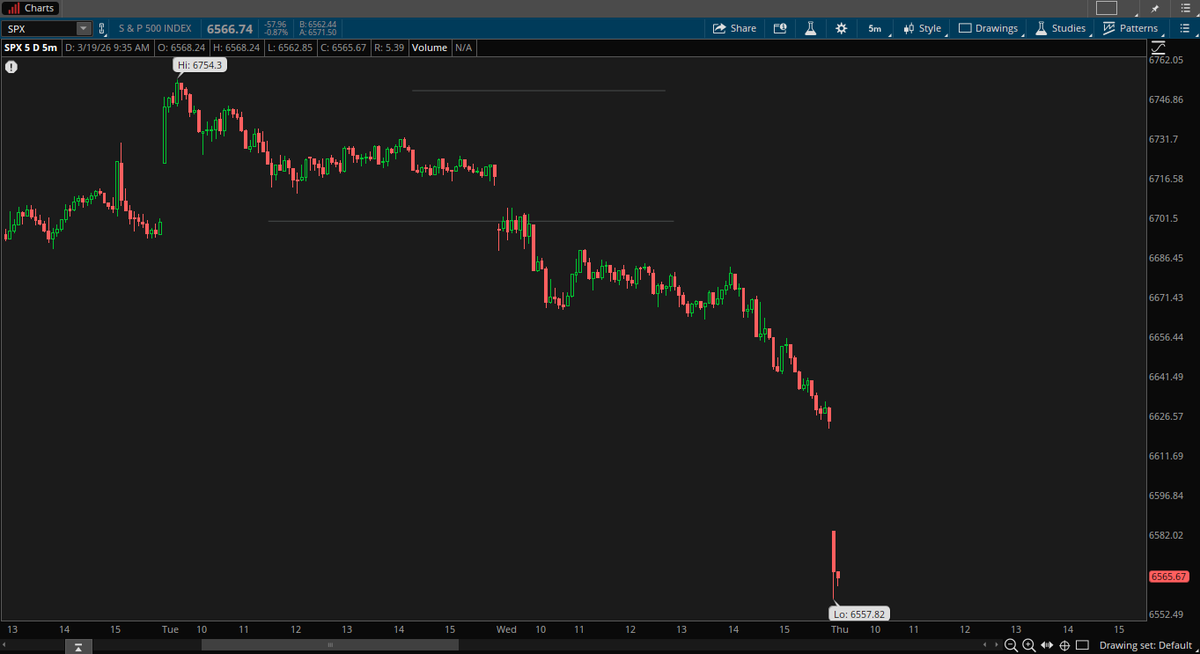Click the 6566.74 last price
This screenshot has width=1200, height=654.
coord(230,29)
